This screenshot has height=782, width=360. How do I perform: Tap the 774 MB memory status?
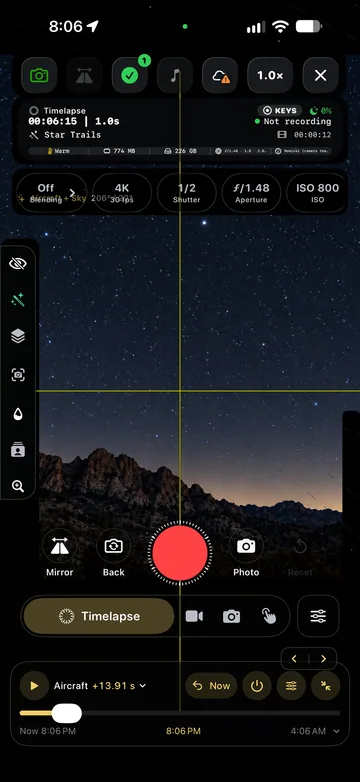point(120,151)
